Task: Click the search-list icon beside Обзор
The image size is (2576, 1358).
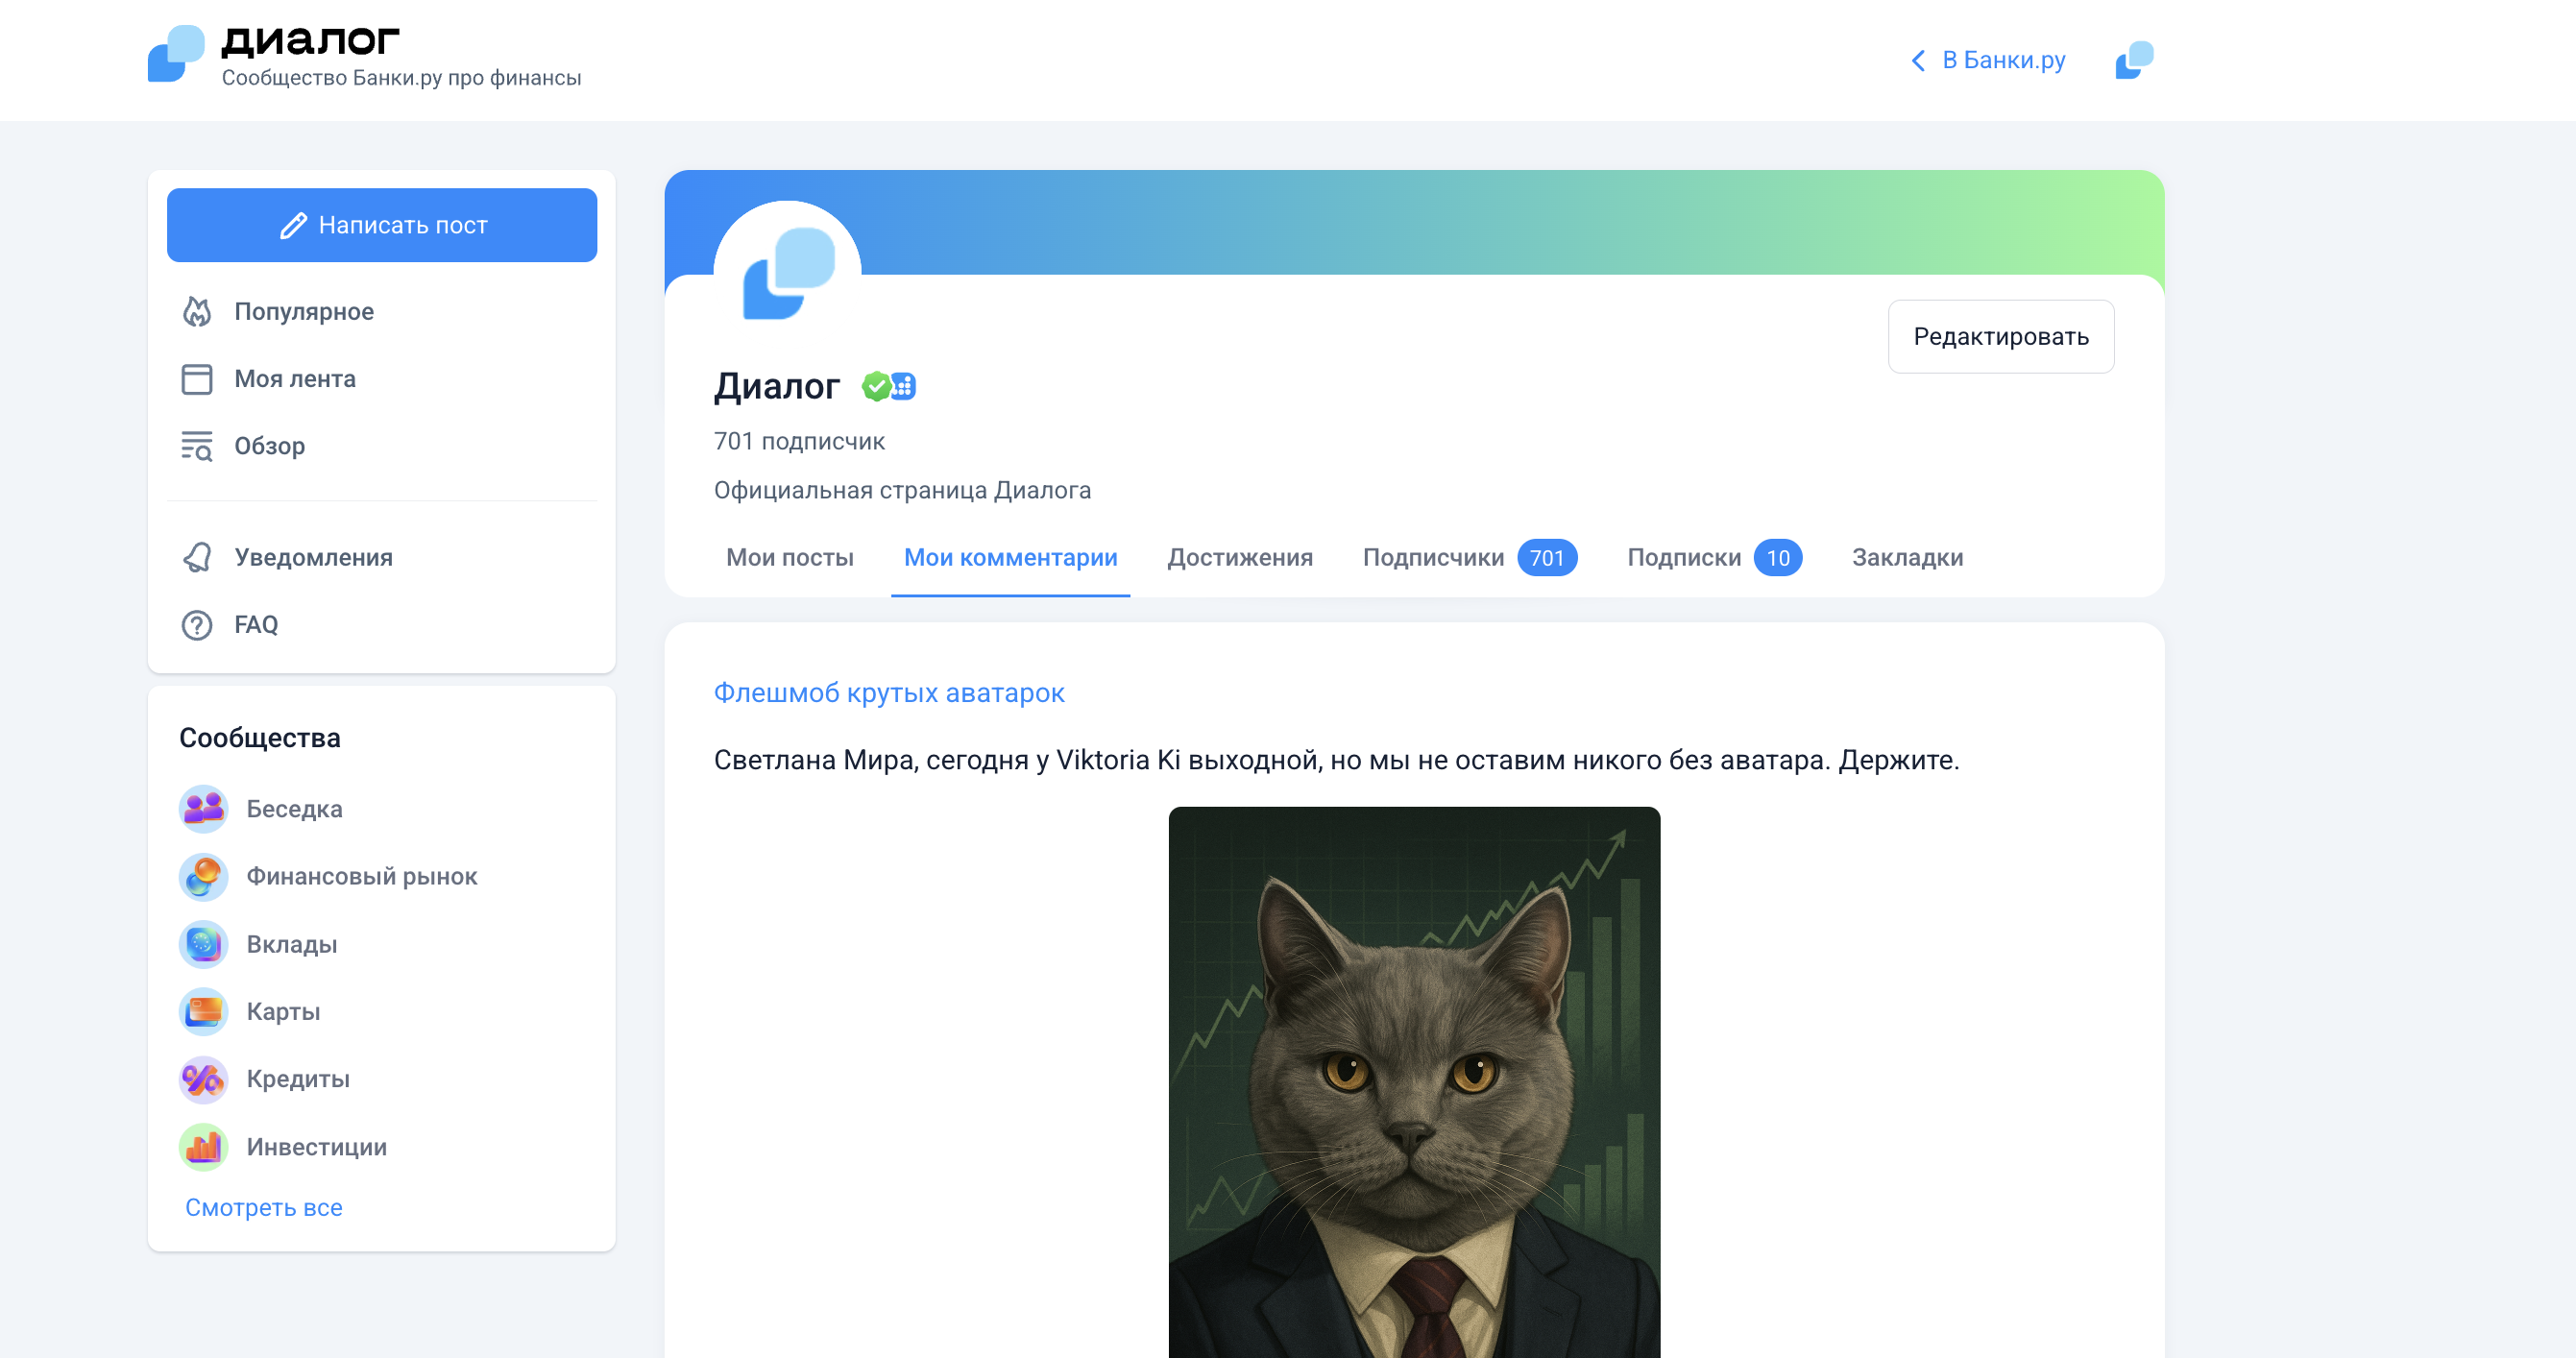Action: click(x=197, y=446)
